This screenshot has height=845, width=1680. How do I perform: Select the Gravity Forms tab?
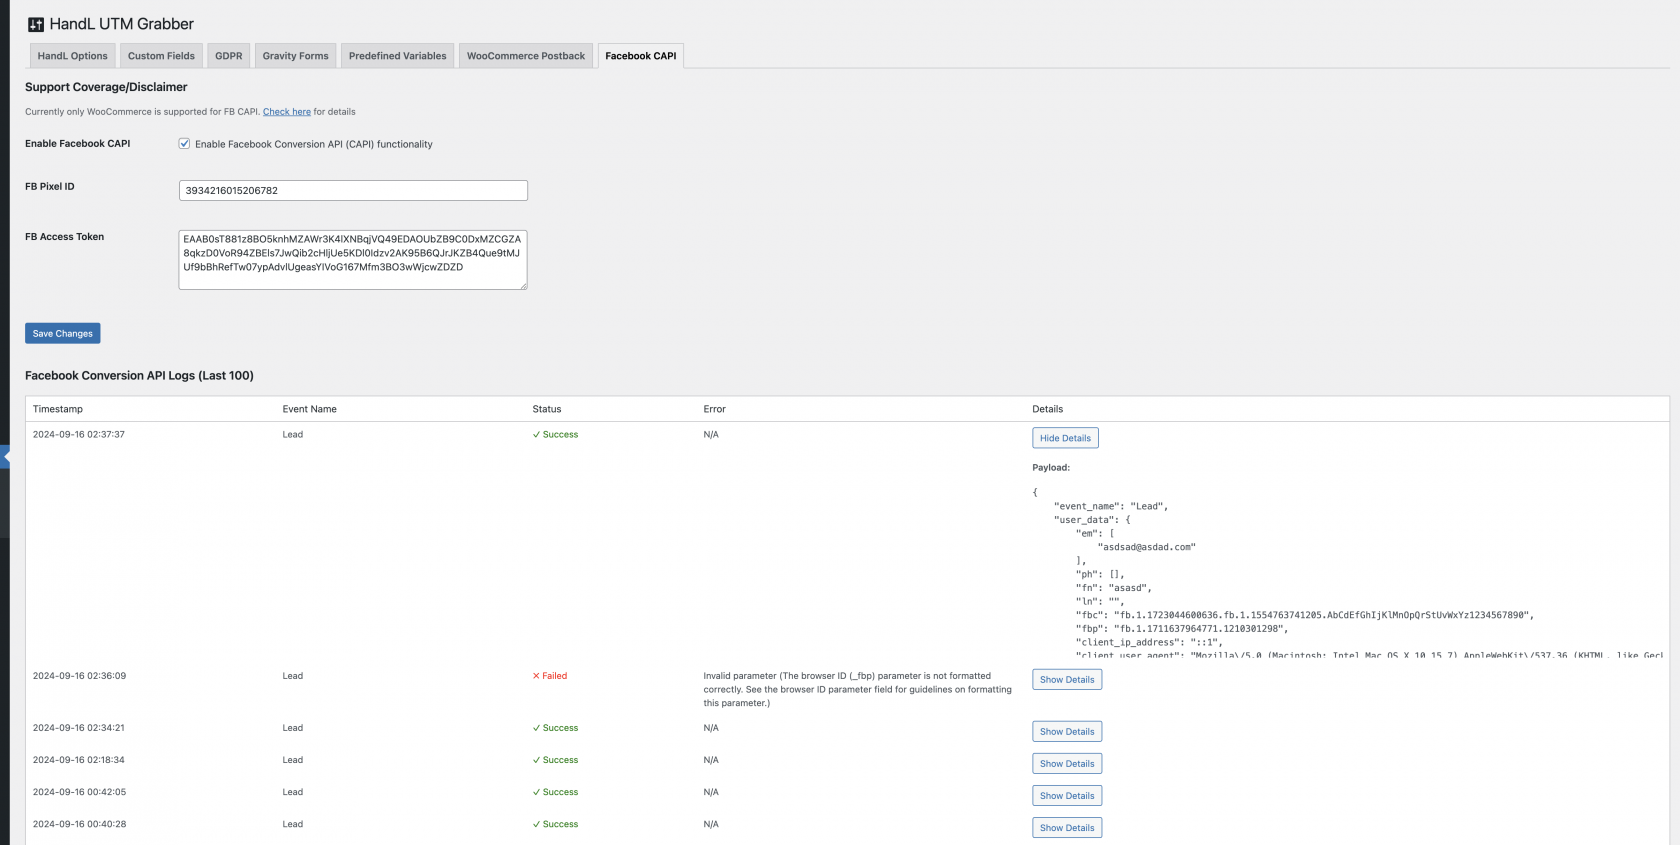(x=295, y=56)
